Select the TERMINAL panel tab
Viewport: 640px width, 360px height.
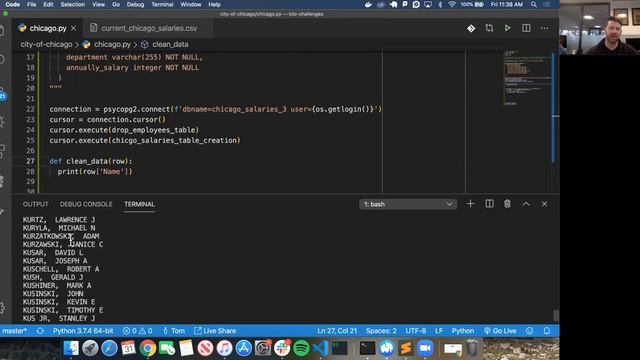(x=139, y=204)
